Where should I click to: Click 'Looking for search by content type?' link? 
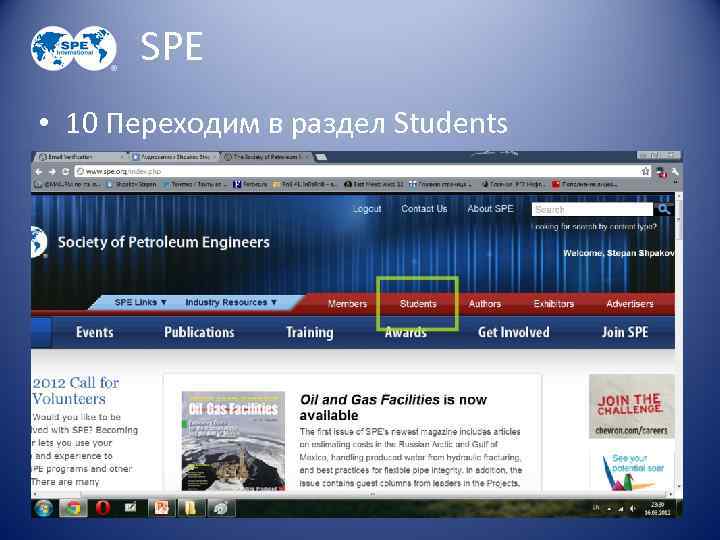(x=594, y=226)
